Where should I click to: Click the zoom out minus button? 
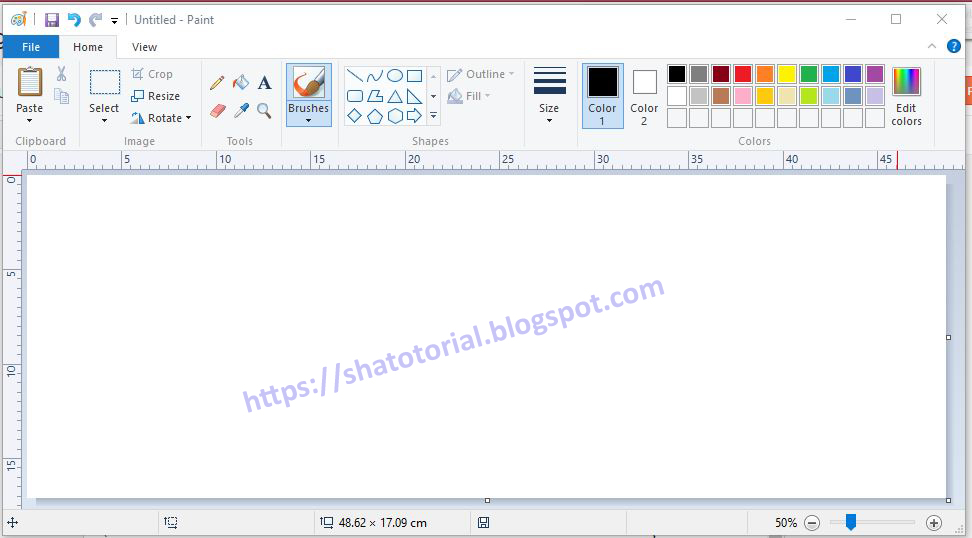click(812, 523)
